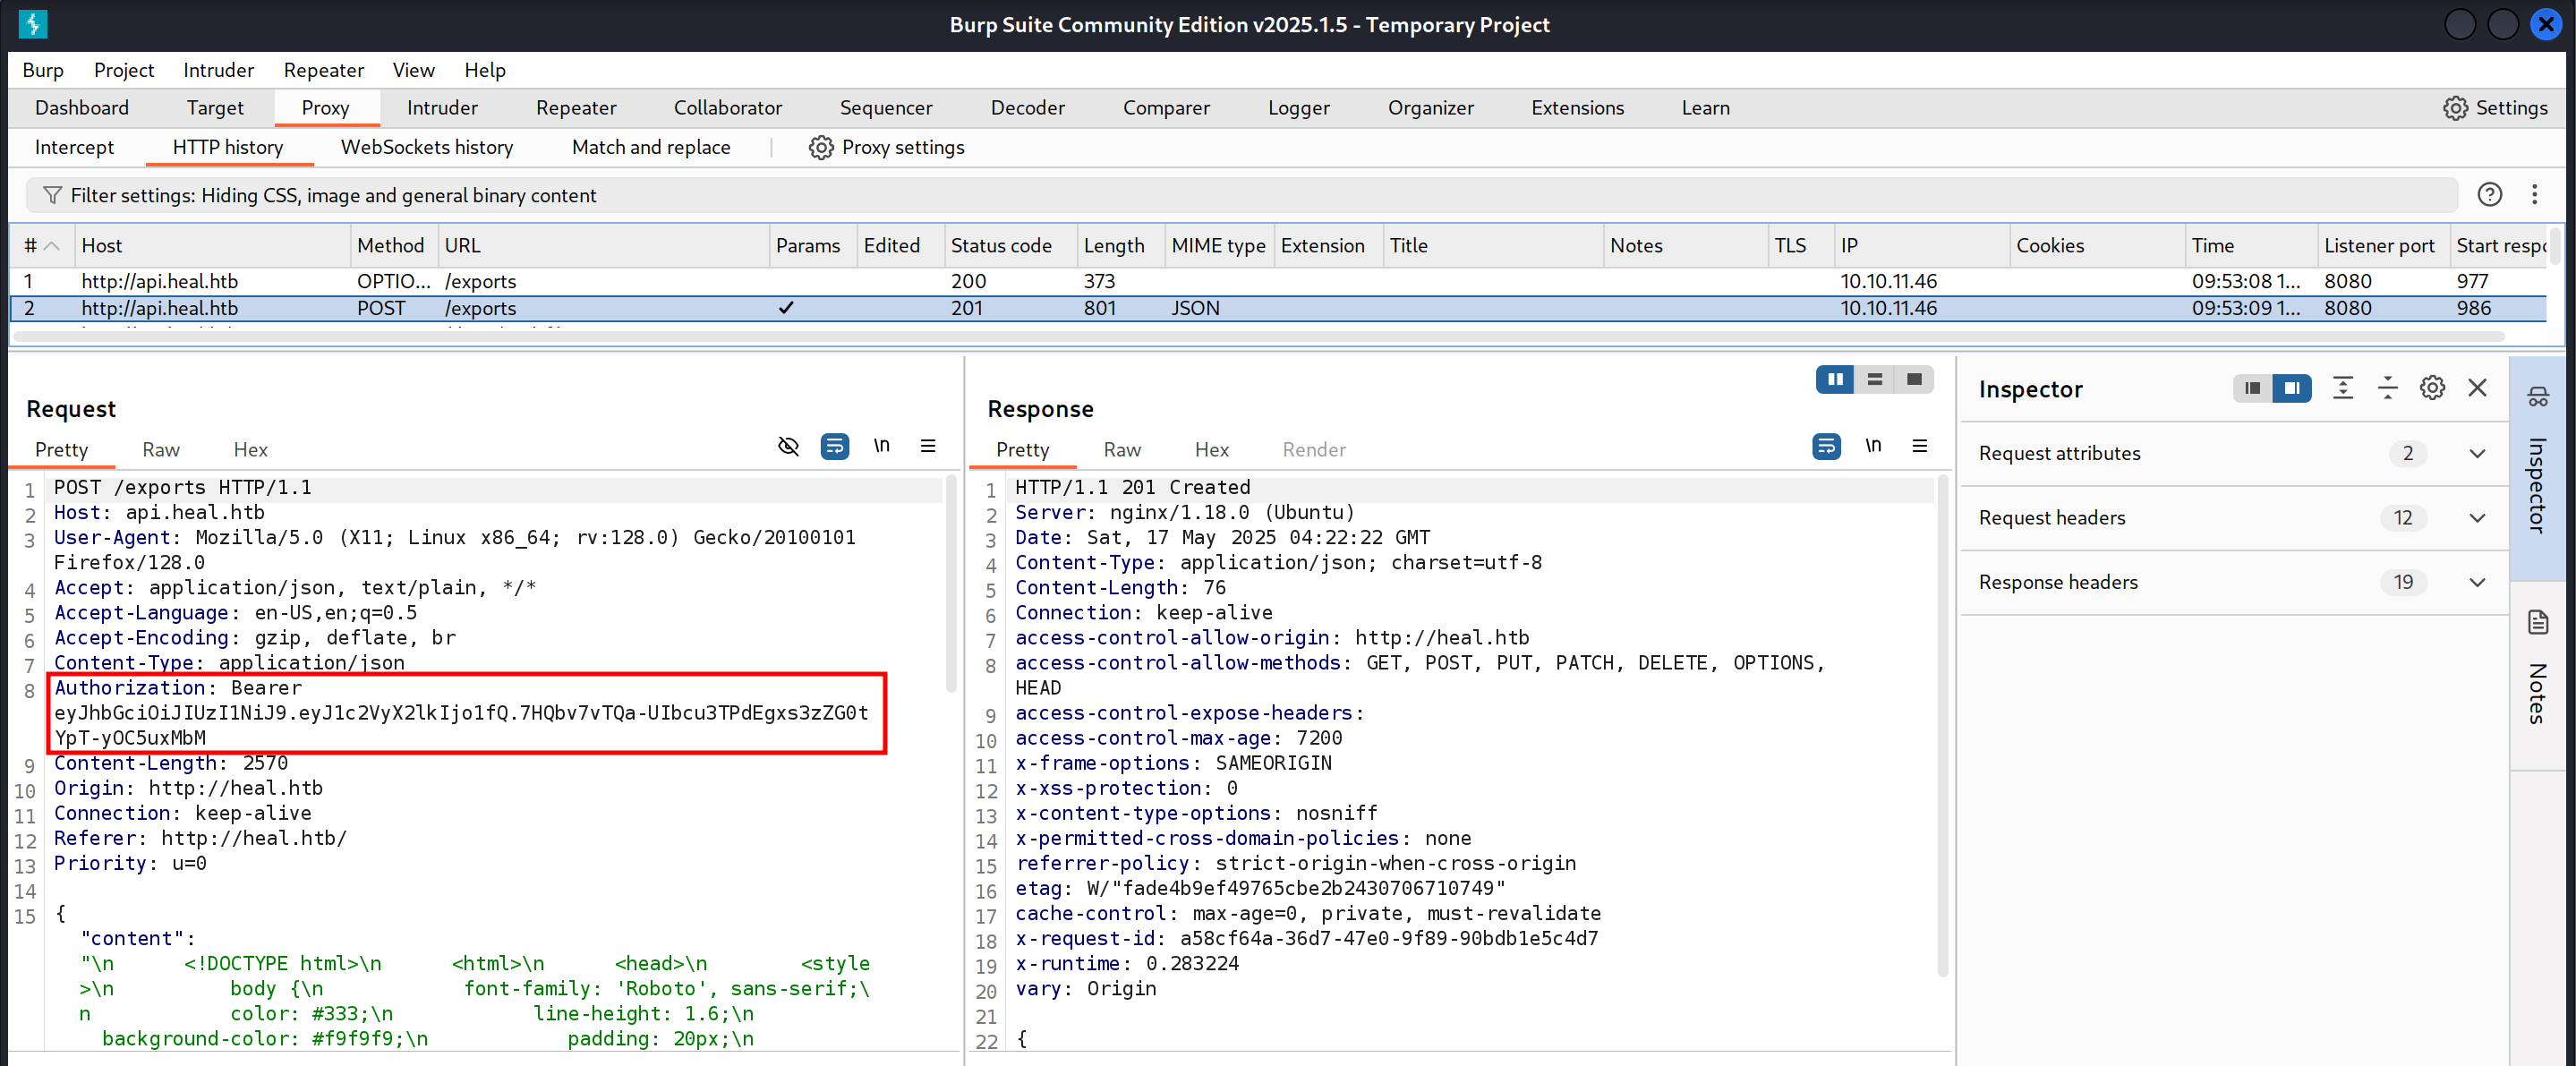Toggle non-printable characters in Response panel
The width and height of the screenshot is (2576, 1066).
tap(1872, 446)
